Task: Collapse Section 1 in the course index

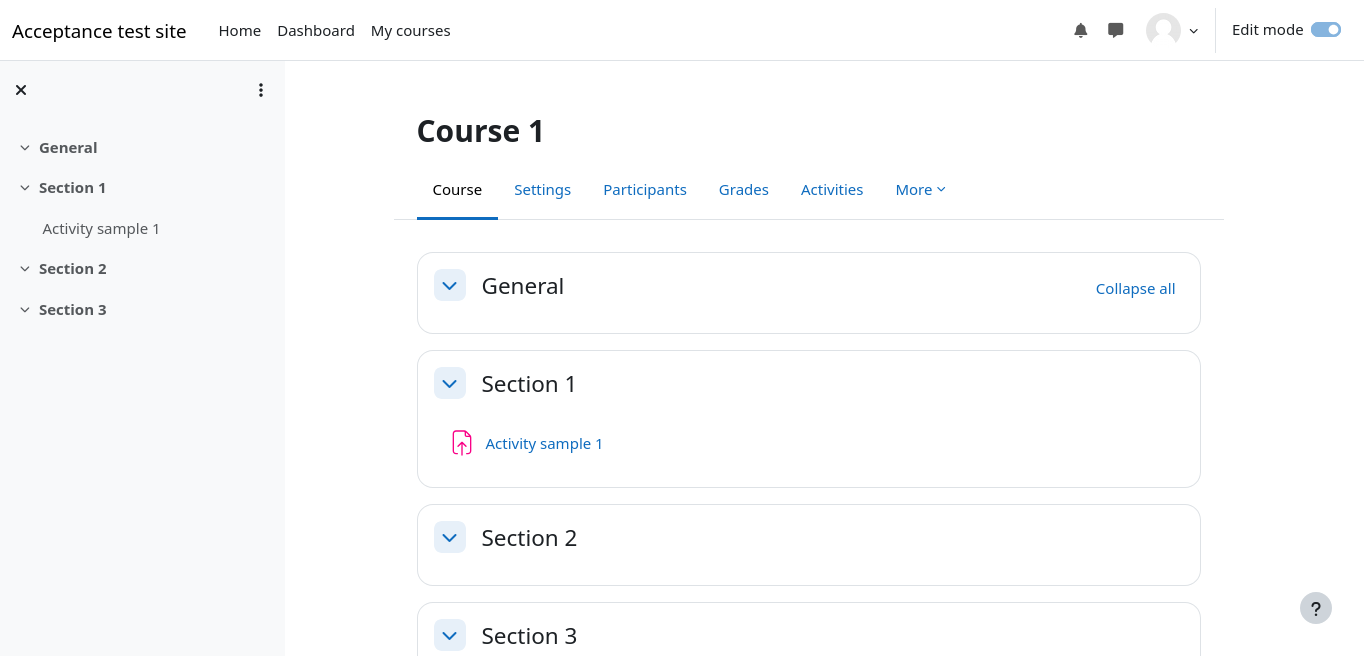Action: [25, 188]
